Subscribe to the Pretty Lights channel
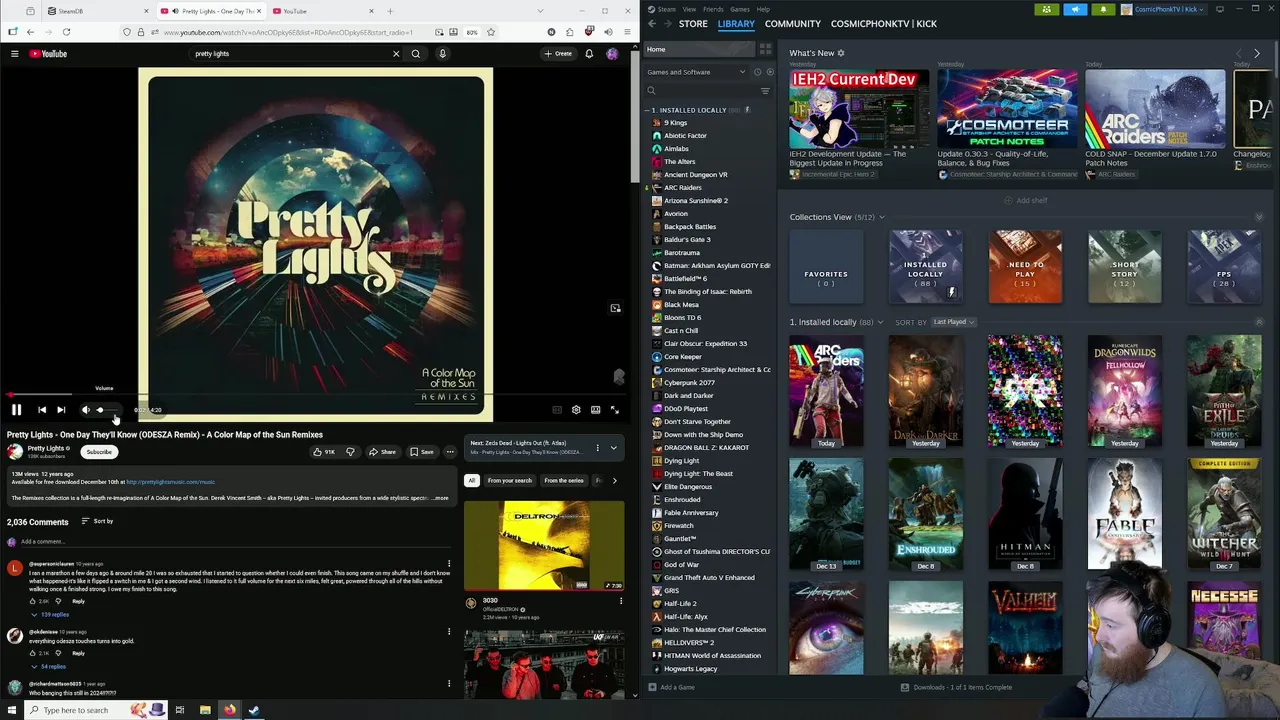Screen dimensions: 1280x720 tap(99, 452)
